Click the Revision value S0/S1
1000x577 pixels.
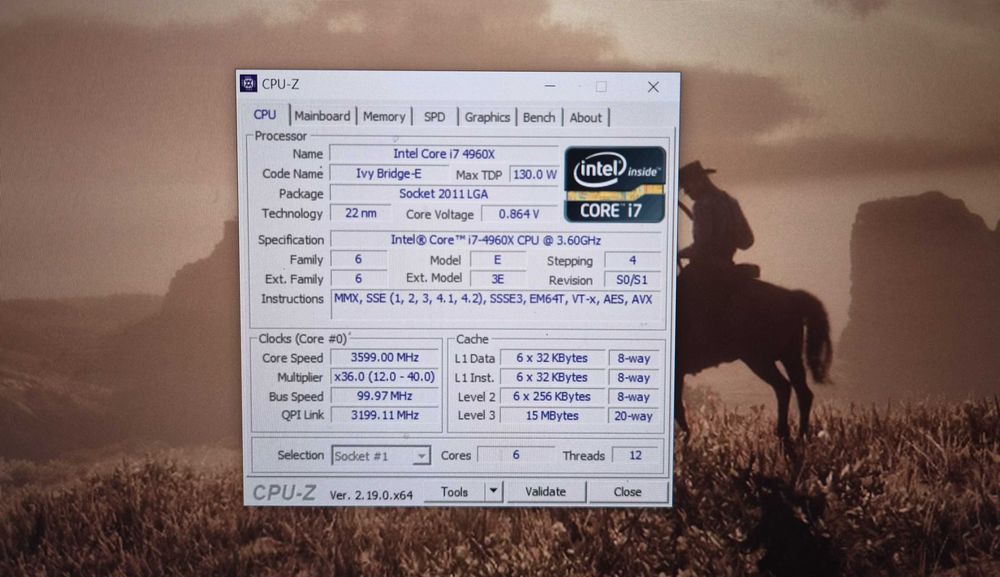(x=632, y=279)
